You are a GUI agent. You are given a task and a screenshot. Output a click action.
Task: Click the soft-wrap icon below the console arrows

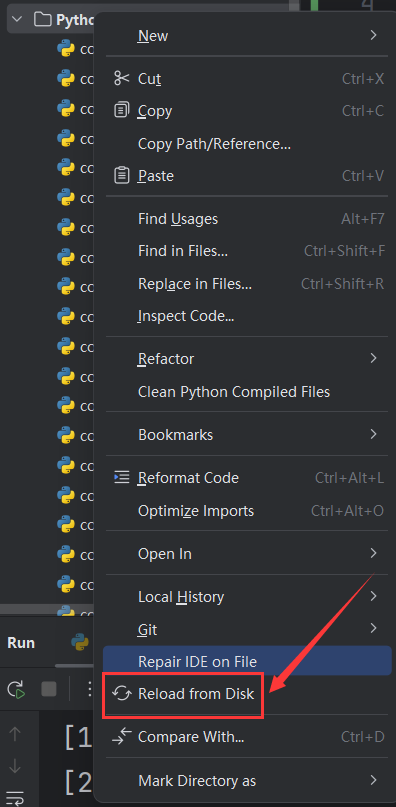coord(15,798)
